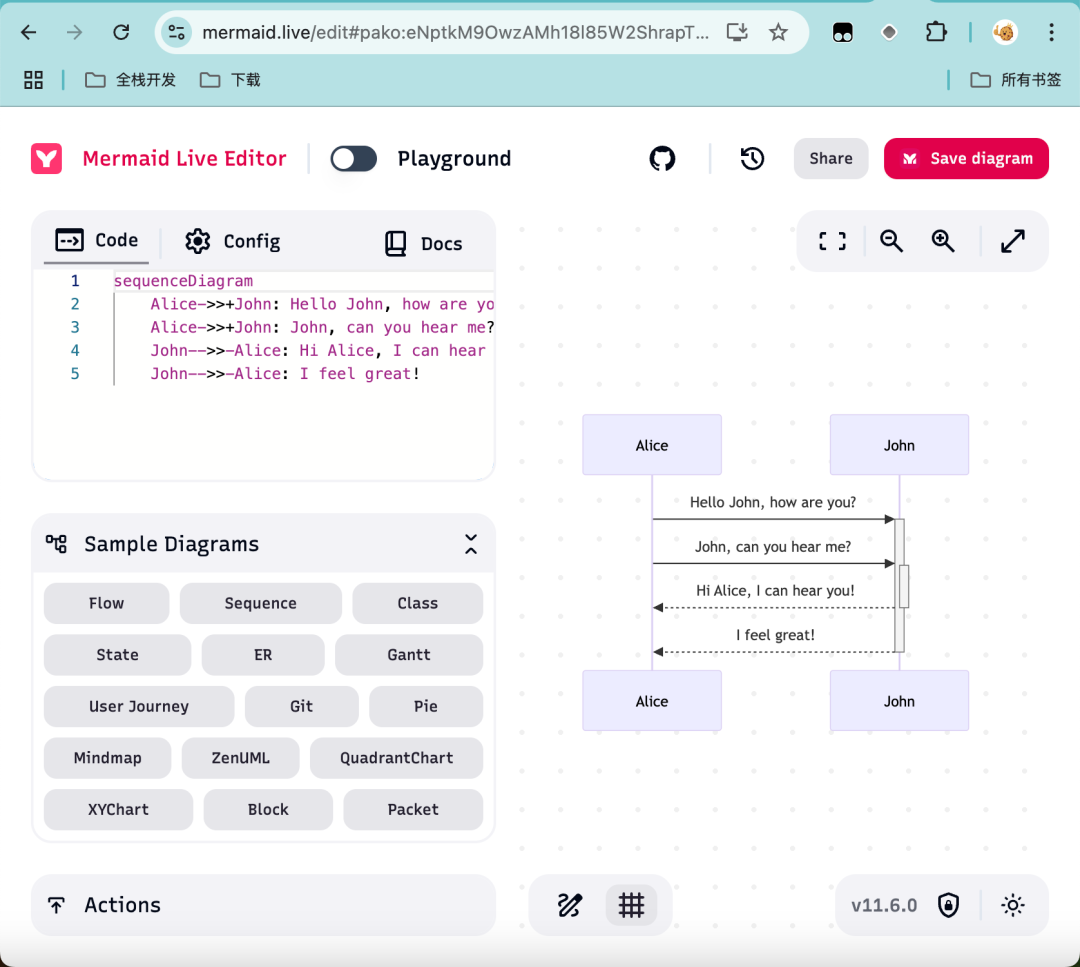1080x967 pixels.
Task: Expand the Actions panel
Action: click(x=263, y=905)
